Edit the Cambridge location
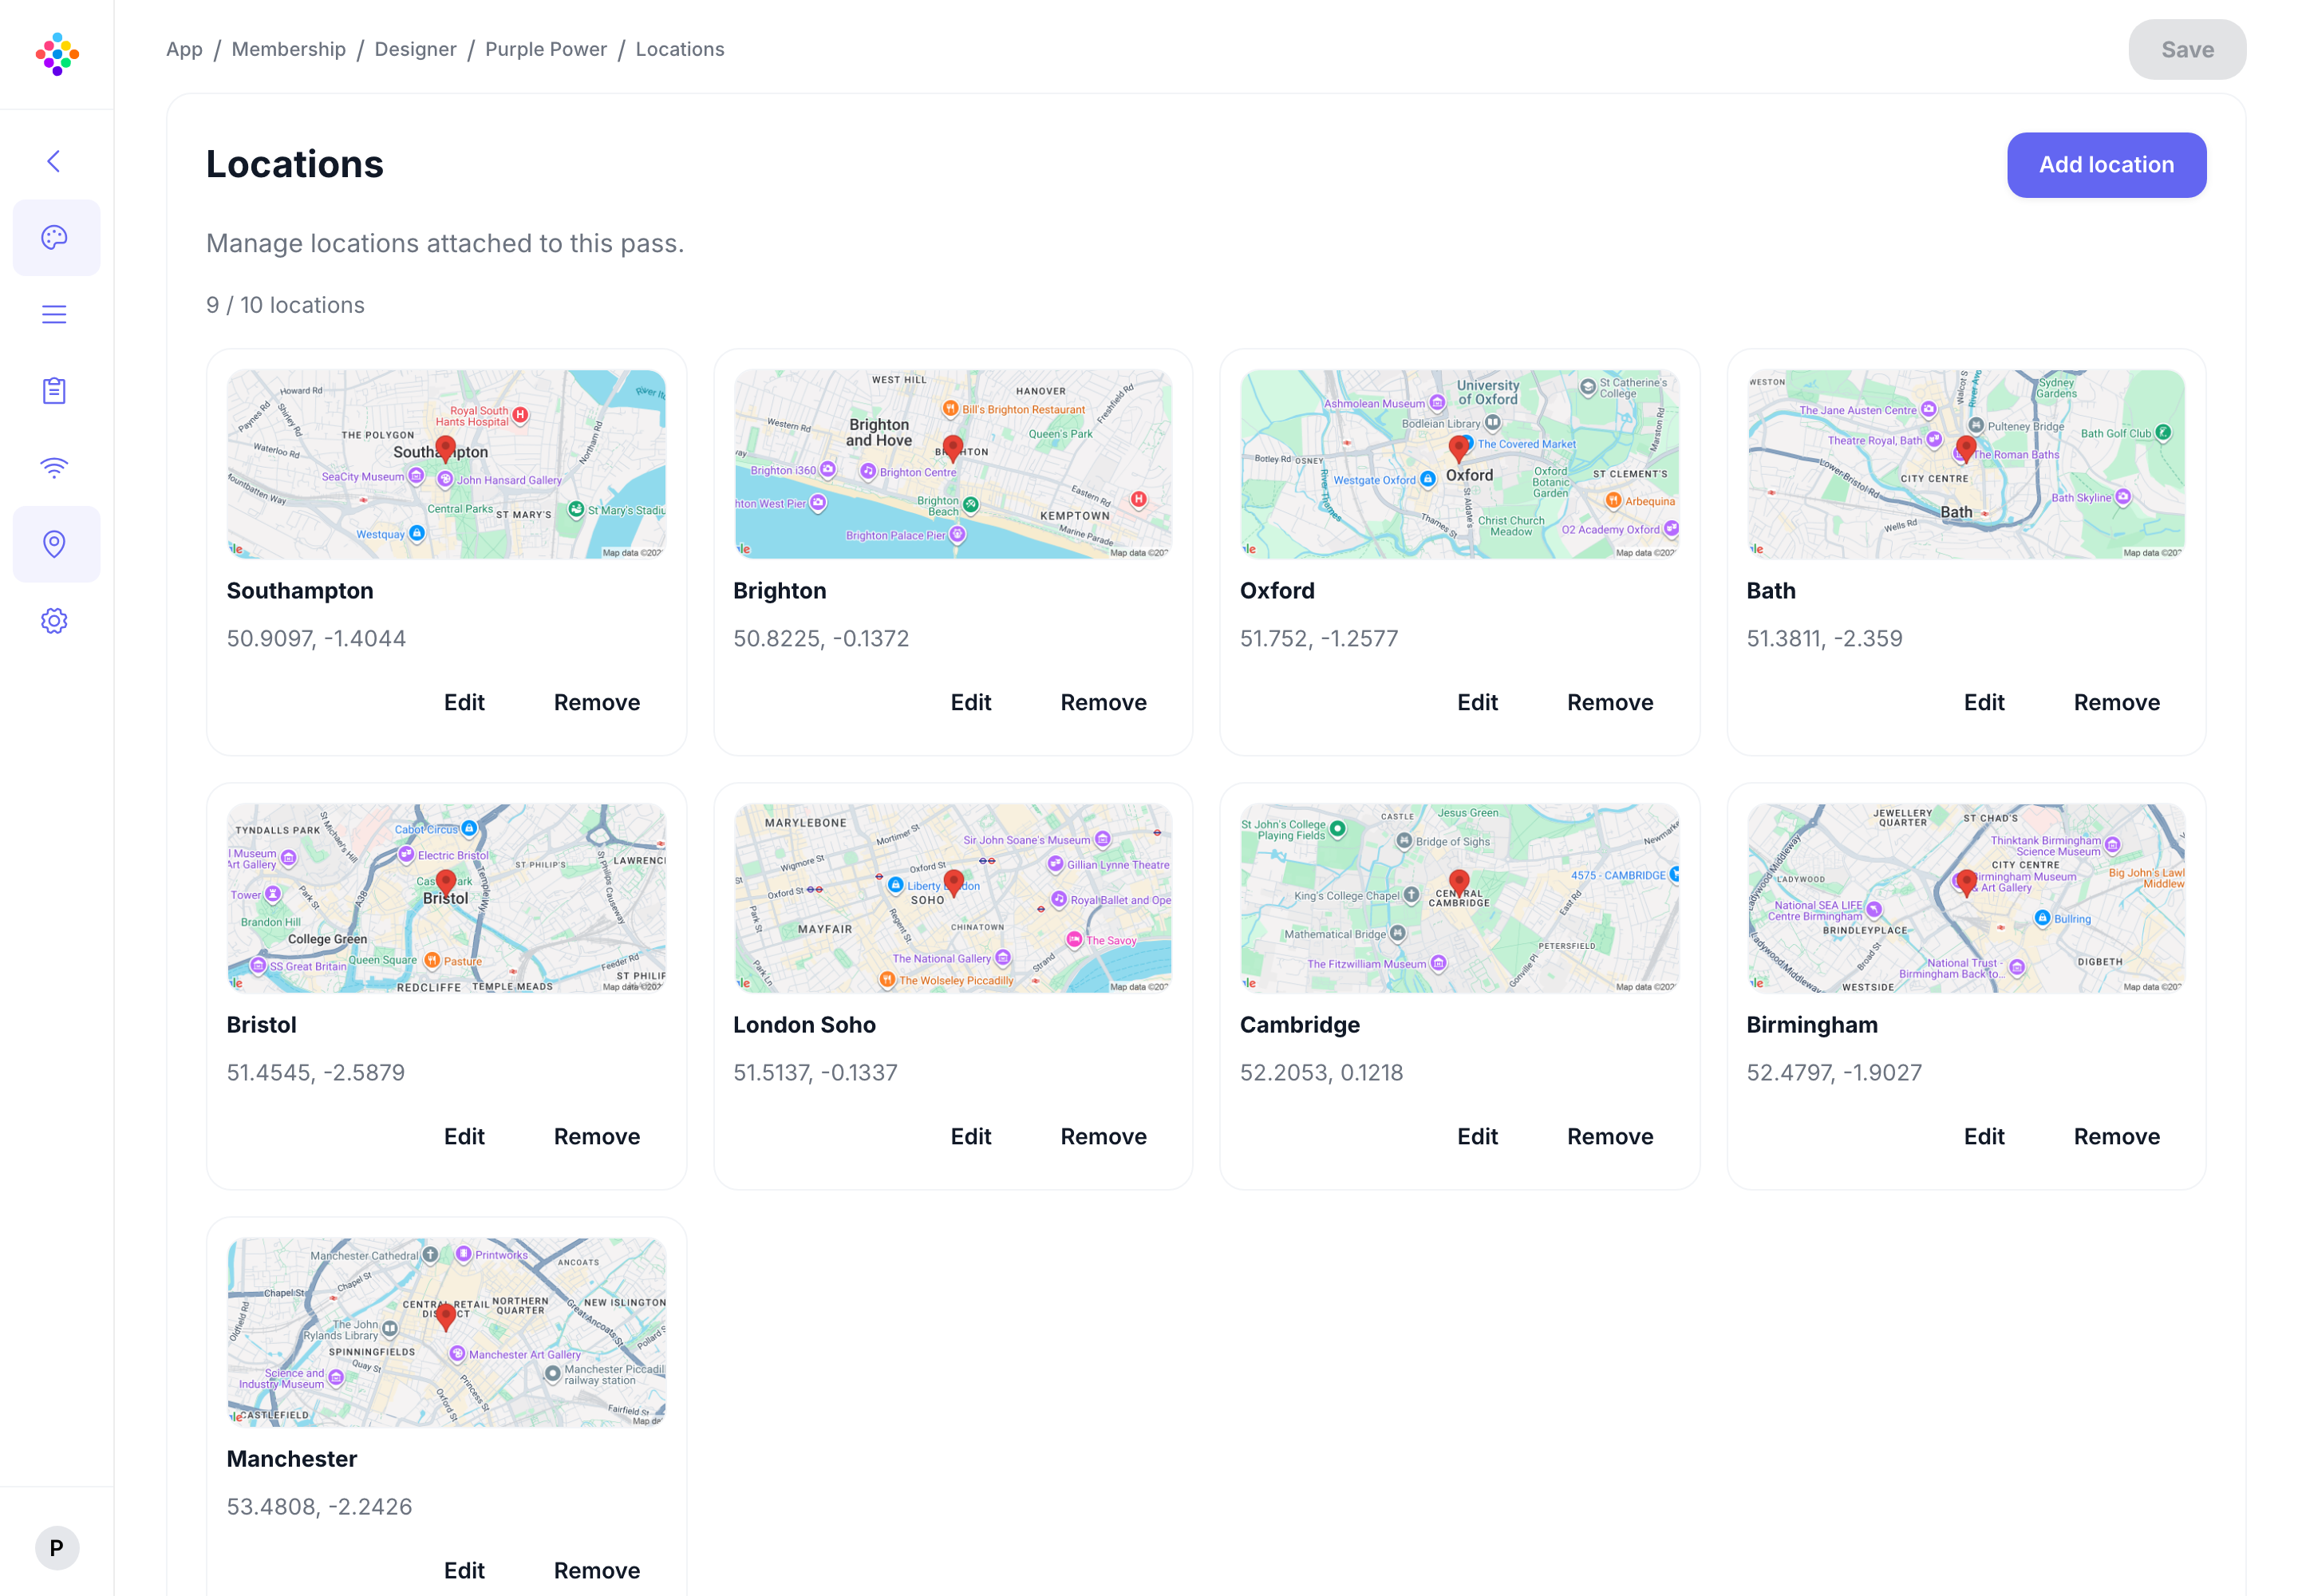This screenshot has width=2298, height=1596. [x=1477, y=1136]
